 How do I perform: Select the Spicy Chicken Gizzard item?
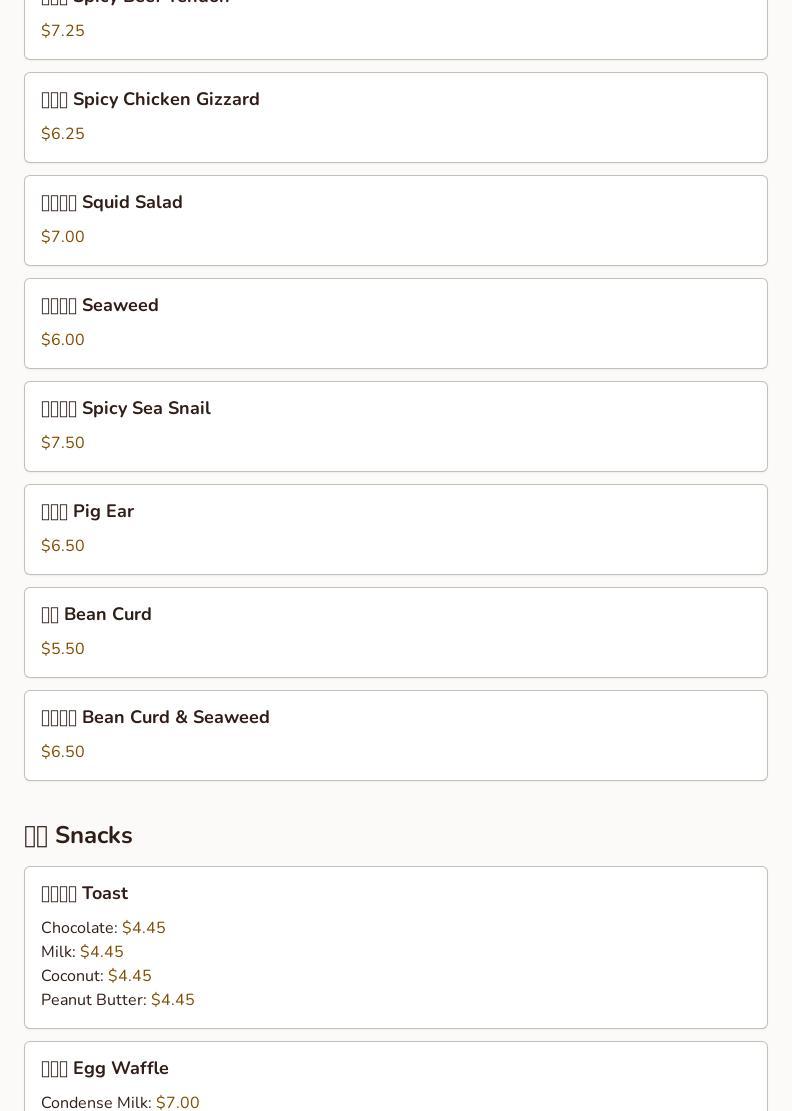(396, 118)
